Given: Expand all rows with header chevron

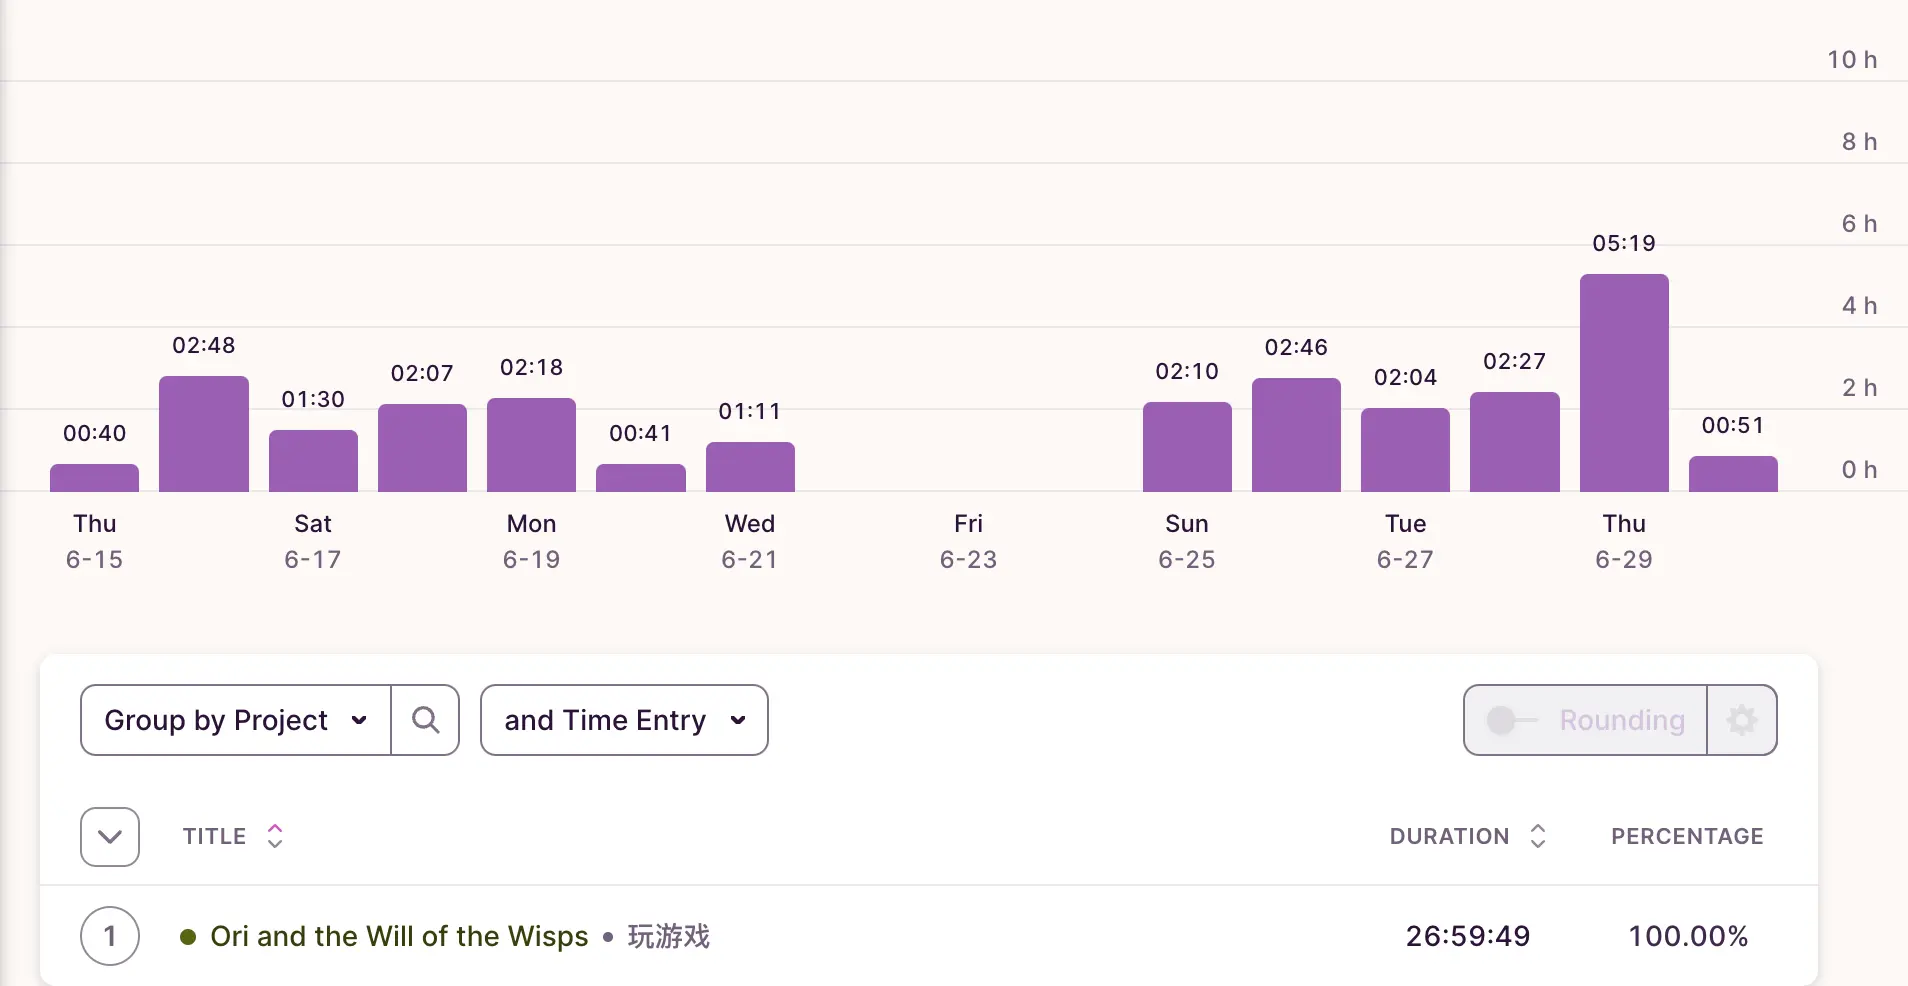Looking at the screenshot, I should pos(110,836).
